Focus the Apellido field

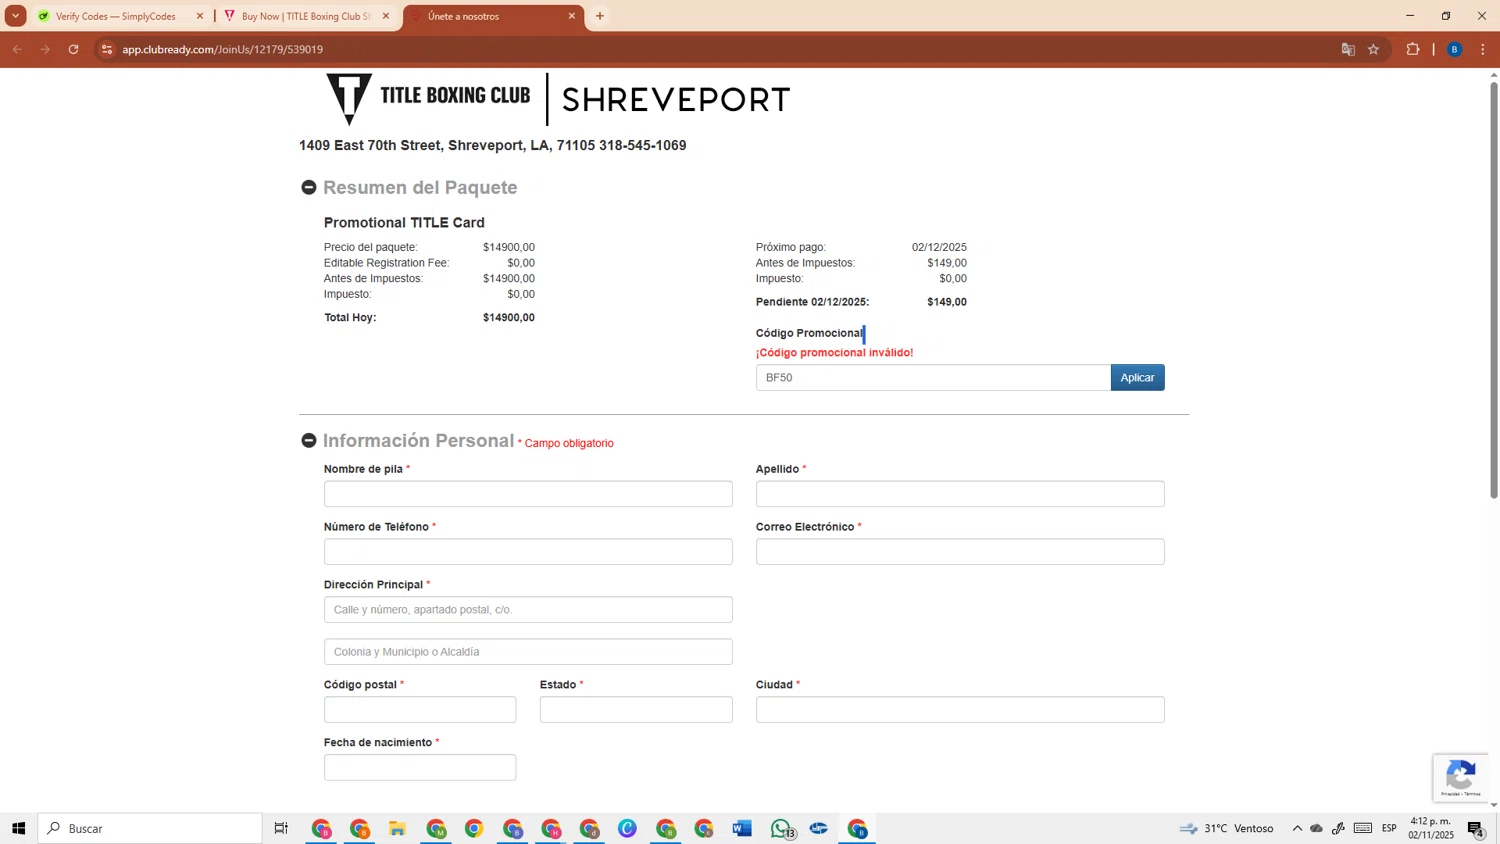(960, 494)
